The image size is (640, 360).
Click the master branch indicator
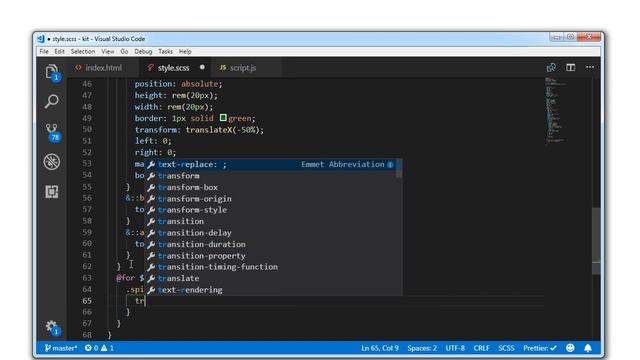(60, 348)
